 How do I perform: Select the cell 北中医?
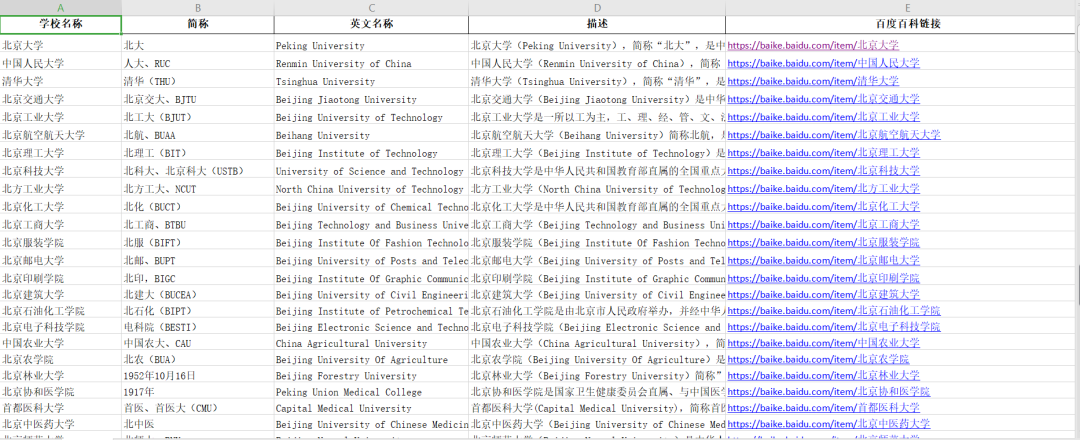[198, 424]
